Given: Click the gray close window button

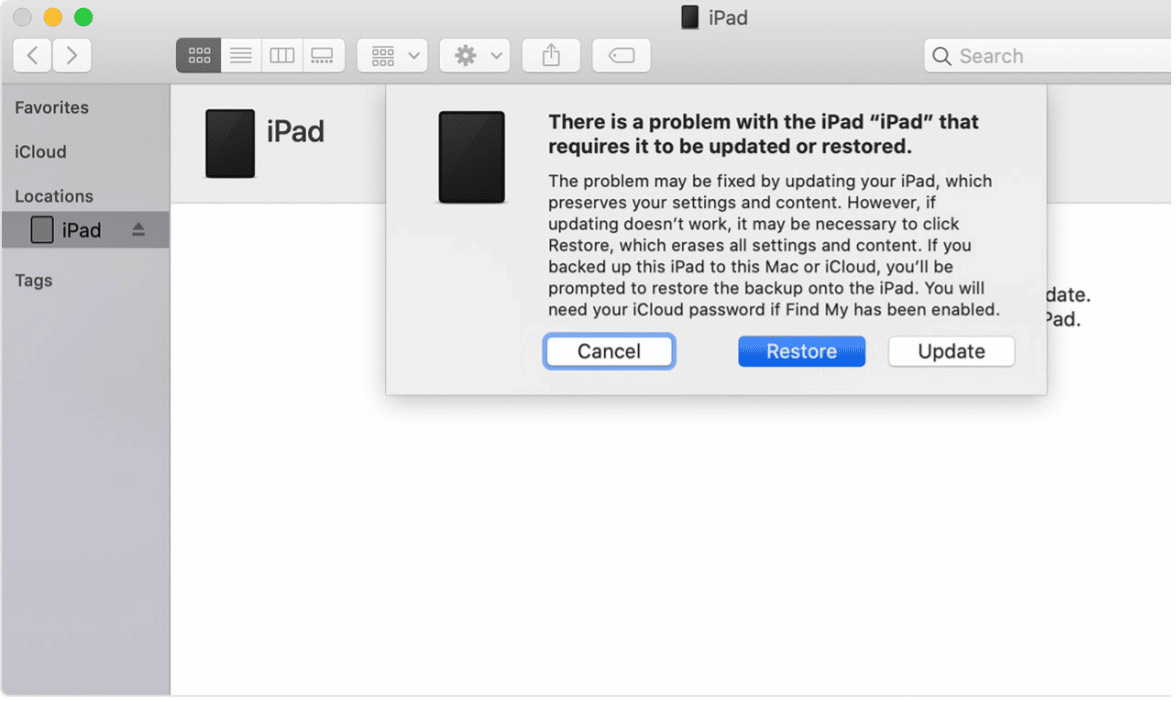Looking at the screenshot, I should click(22, 16).
